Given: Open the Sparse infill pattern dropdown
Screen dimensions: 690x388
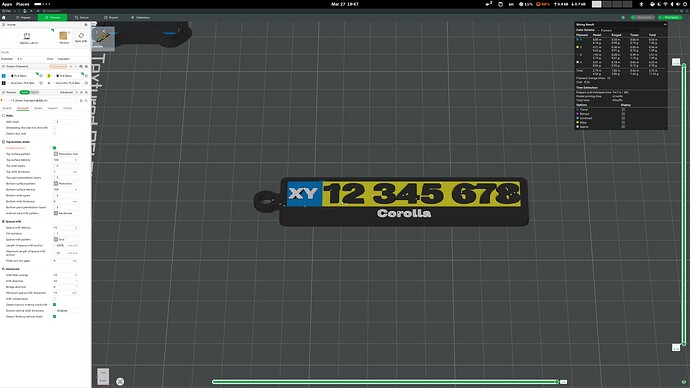Looking at the screenshot, I should click(x=66, y=239).
